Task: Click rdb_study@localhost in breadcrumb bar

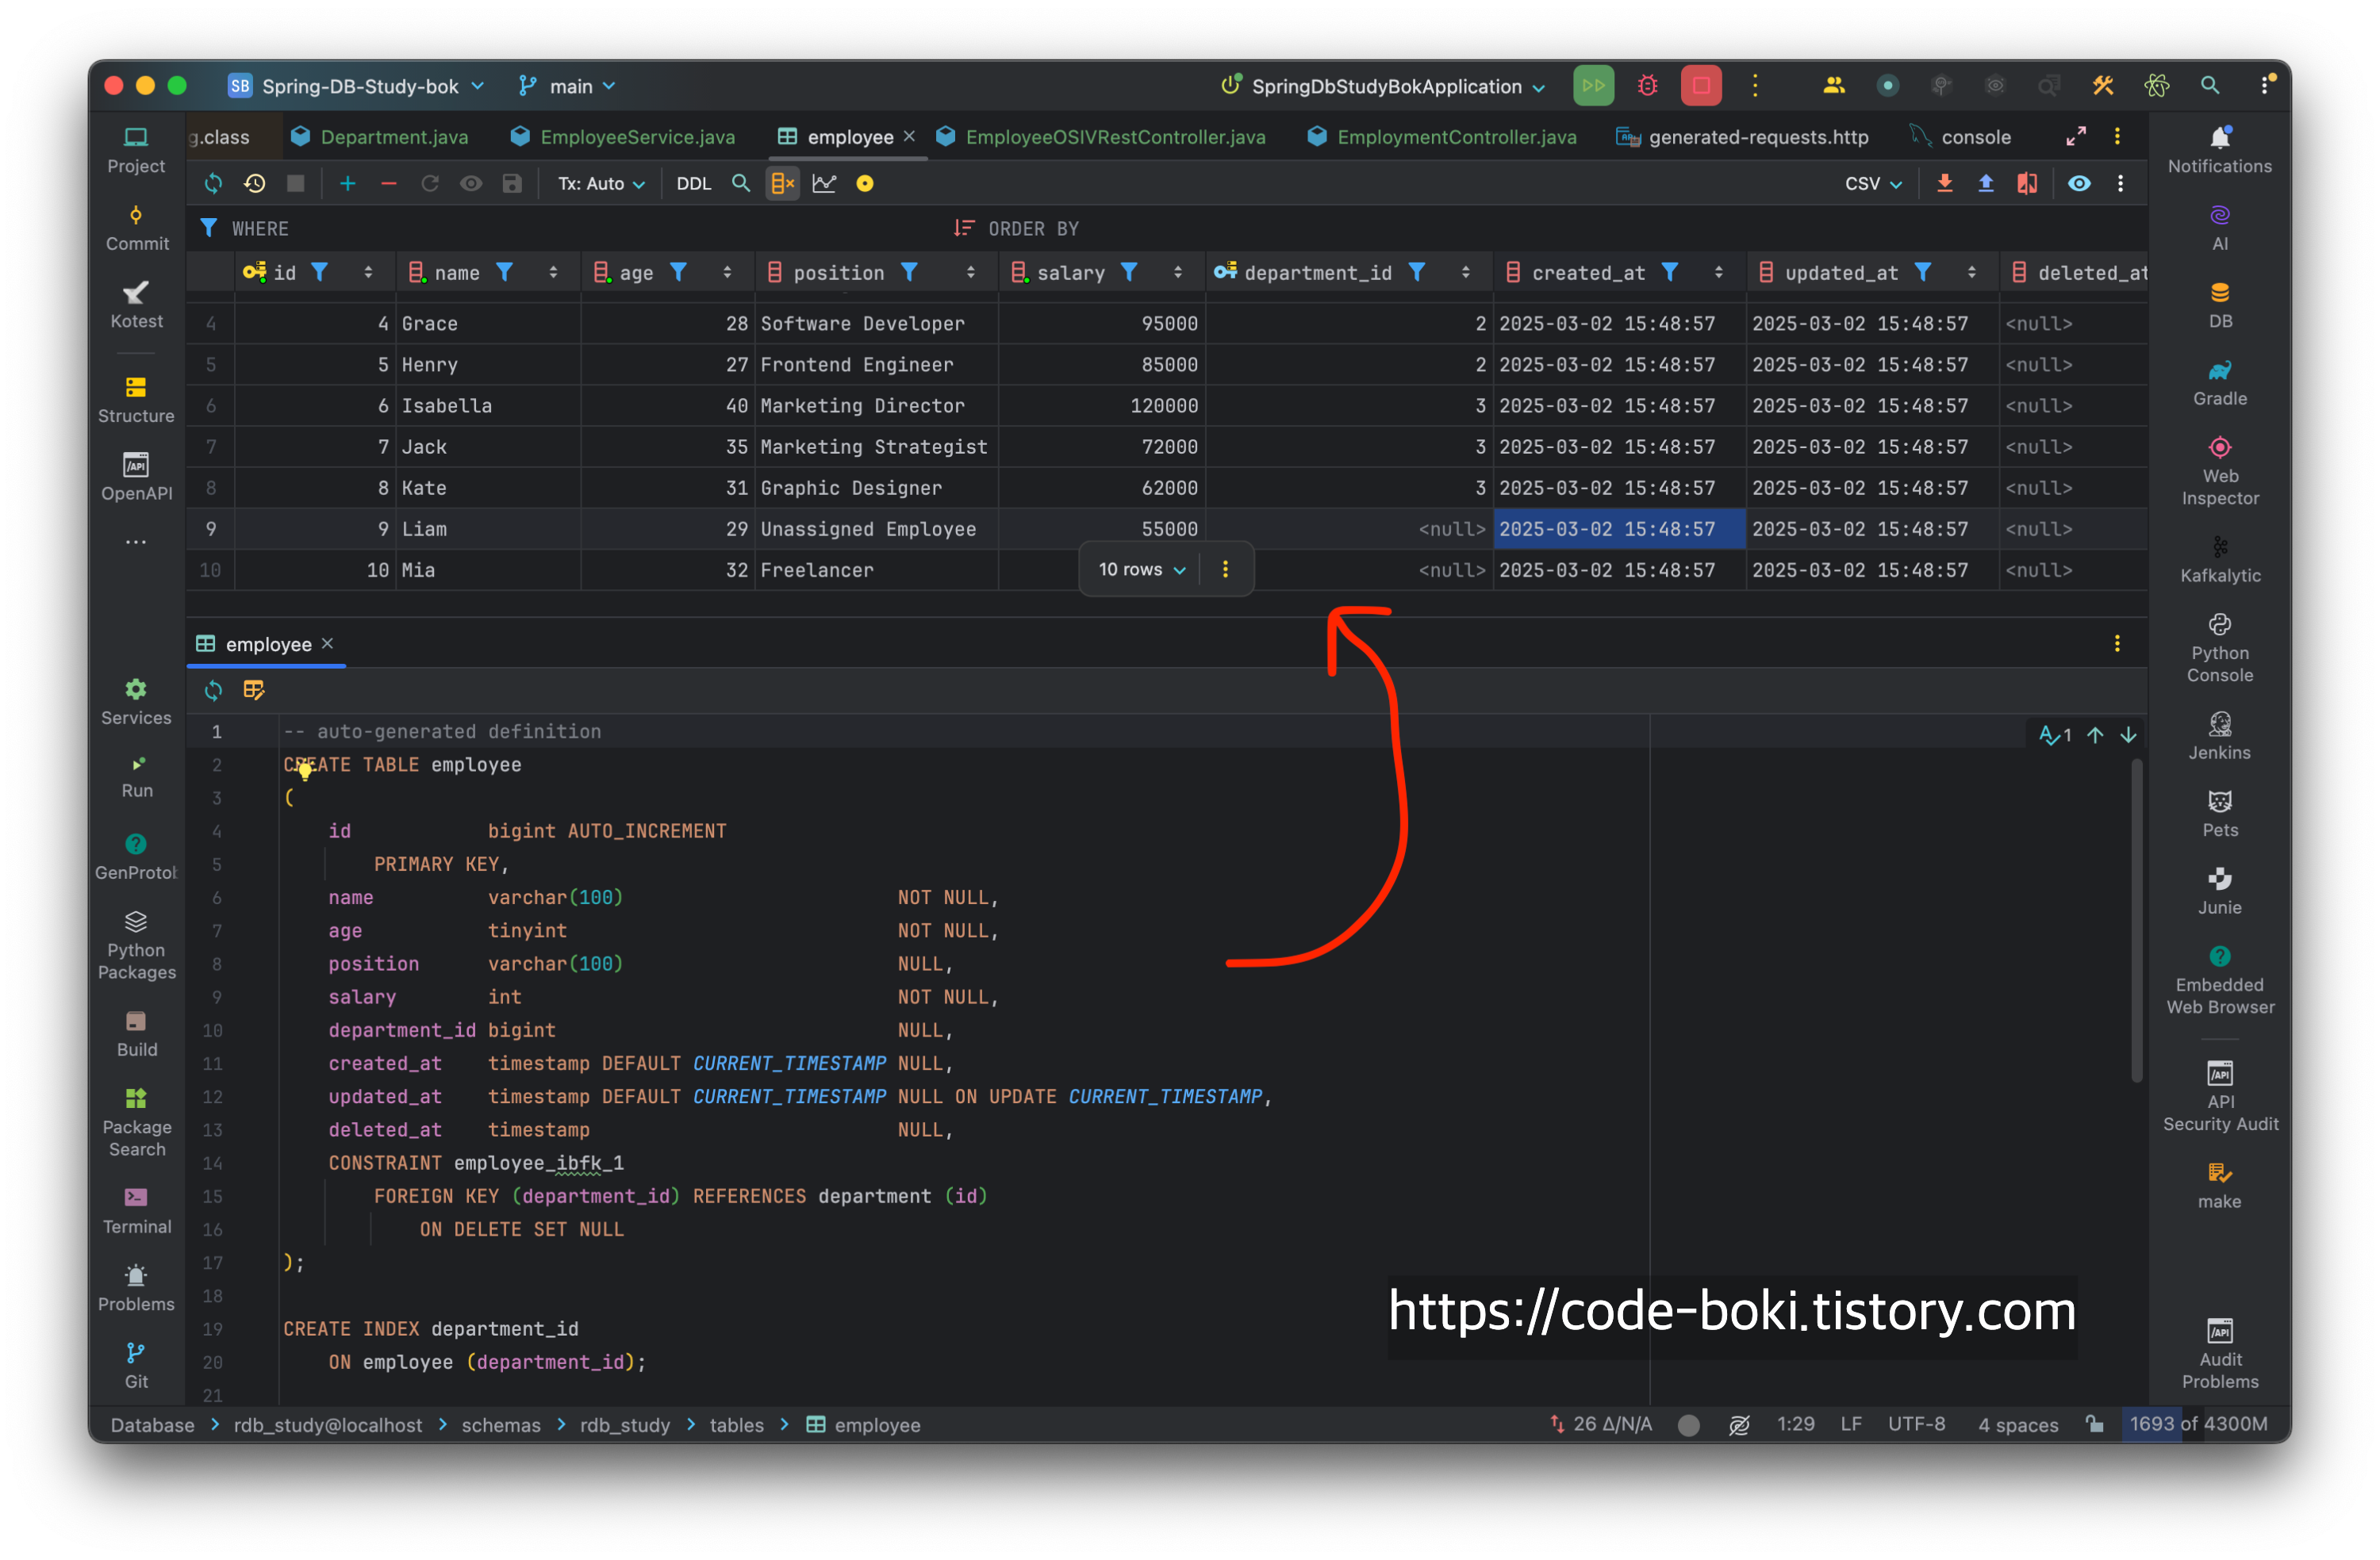Action: [327, 1424]
